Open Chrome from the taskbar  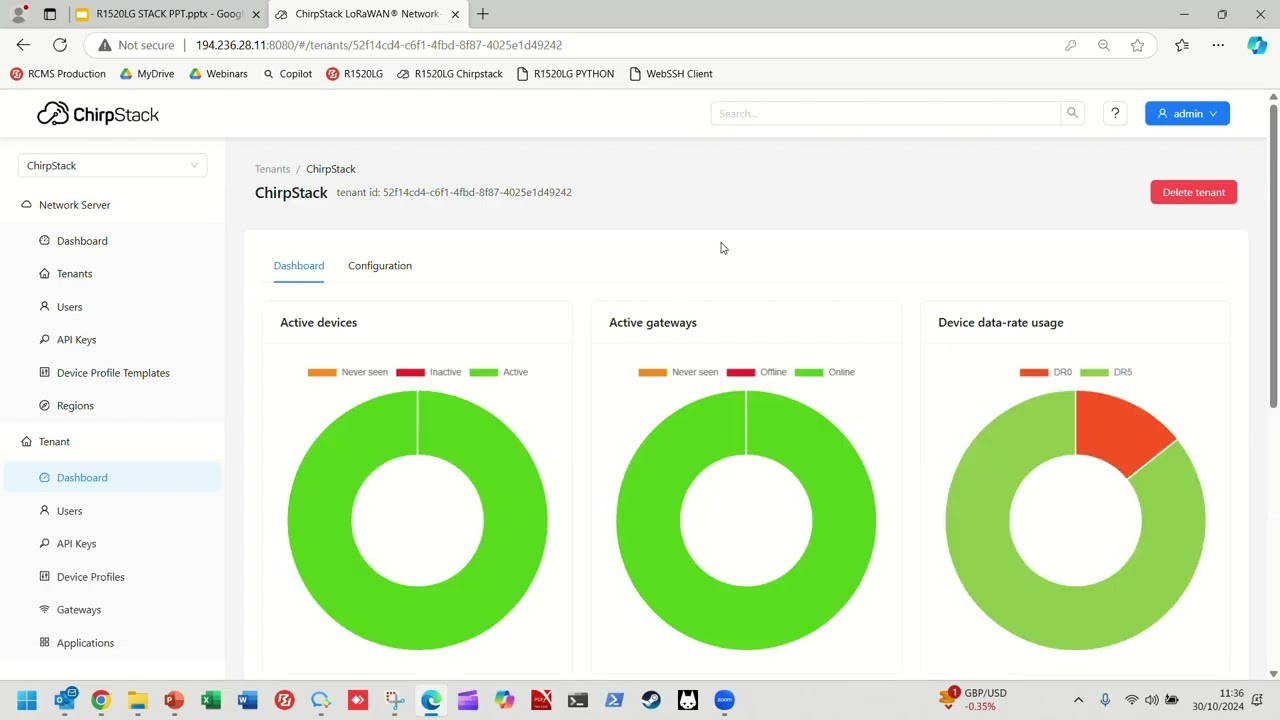[x=101, y=700]
